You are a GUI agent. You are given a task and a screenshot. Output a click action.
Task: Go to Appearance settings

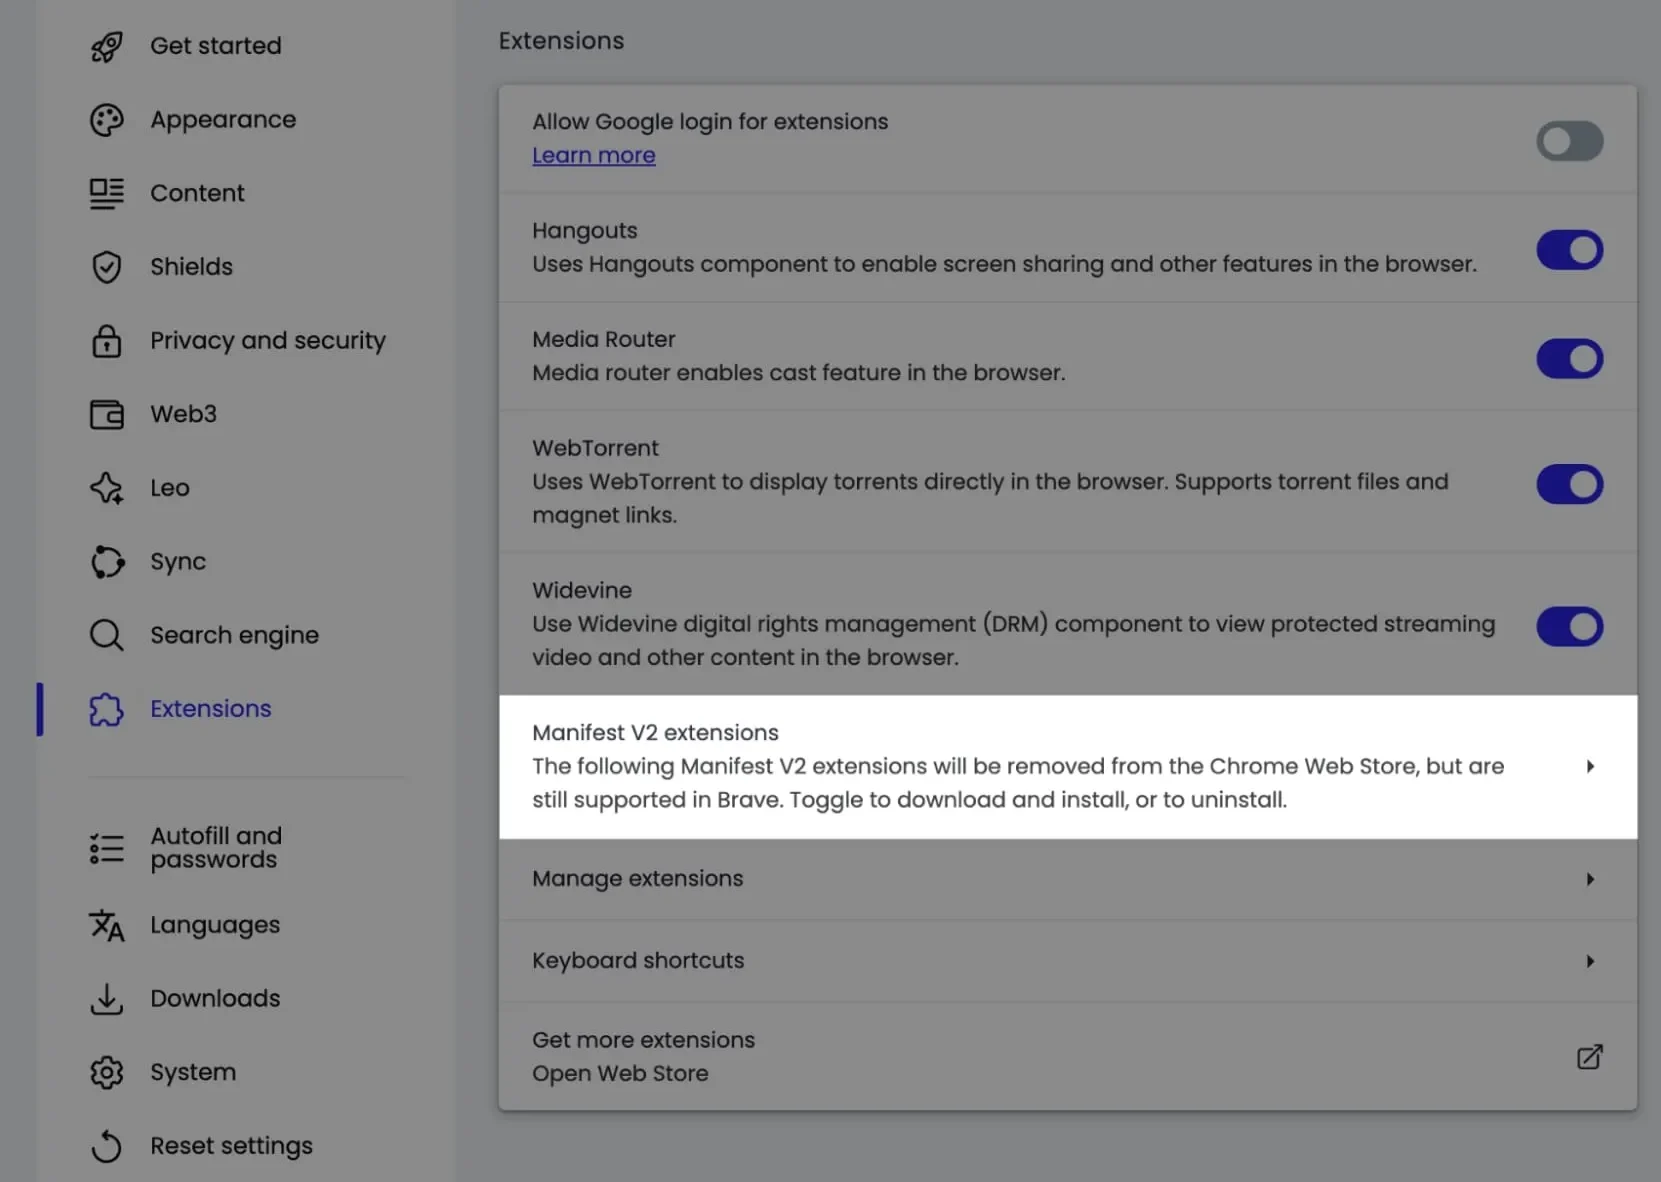tap(223, 120)
